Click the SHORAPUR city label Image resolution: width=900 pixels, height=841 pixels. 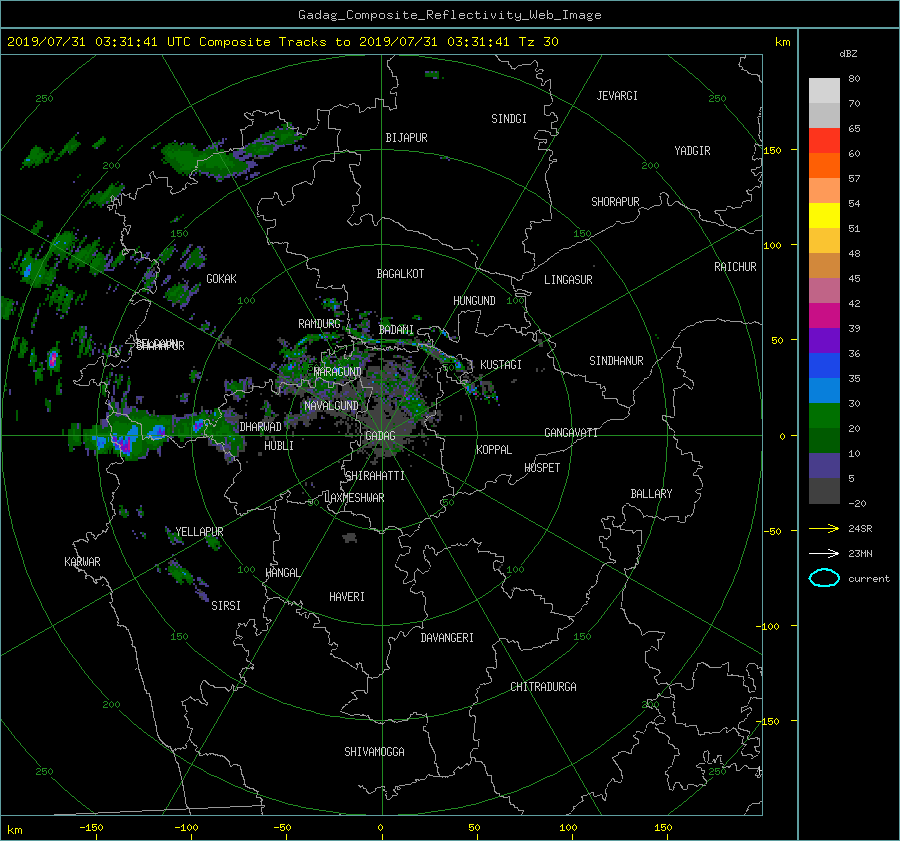point(615,201)
